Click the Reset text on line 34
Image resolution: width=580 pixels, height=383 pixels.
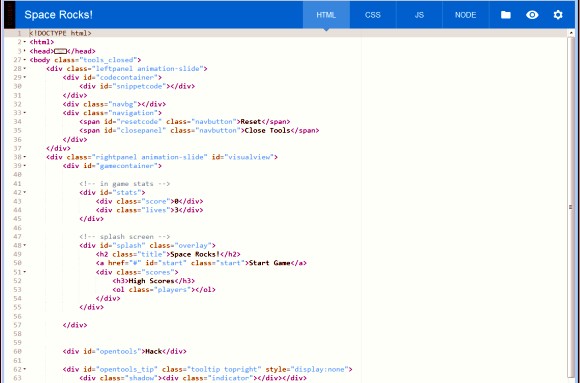251,122
